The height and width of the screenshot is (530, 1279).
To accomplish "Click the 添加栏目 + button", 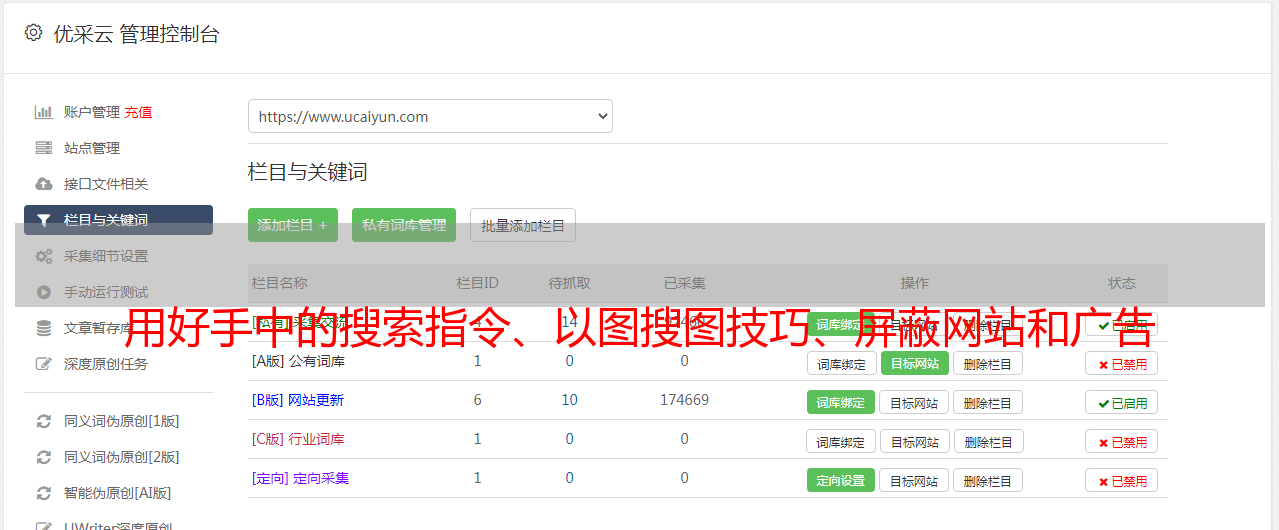I will (293, 225).
